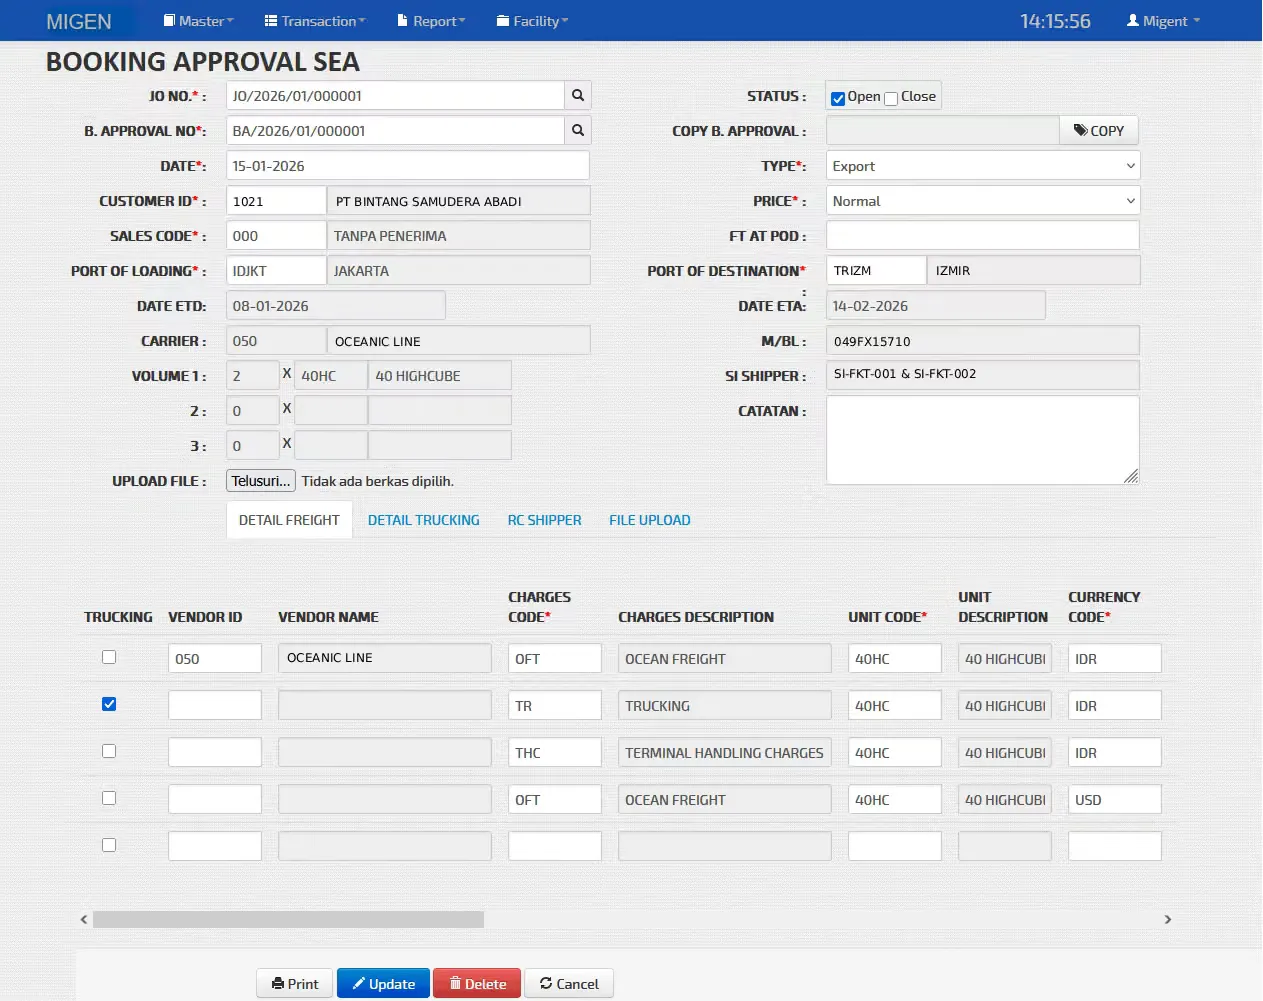Click the horizontal scrollbar thumb

point(288,919)
